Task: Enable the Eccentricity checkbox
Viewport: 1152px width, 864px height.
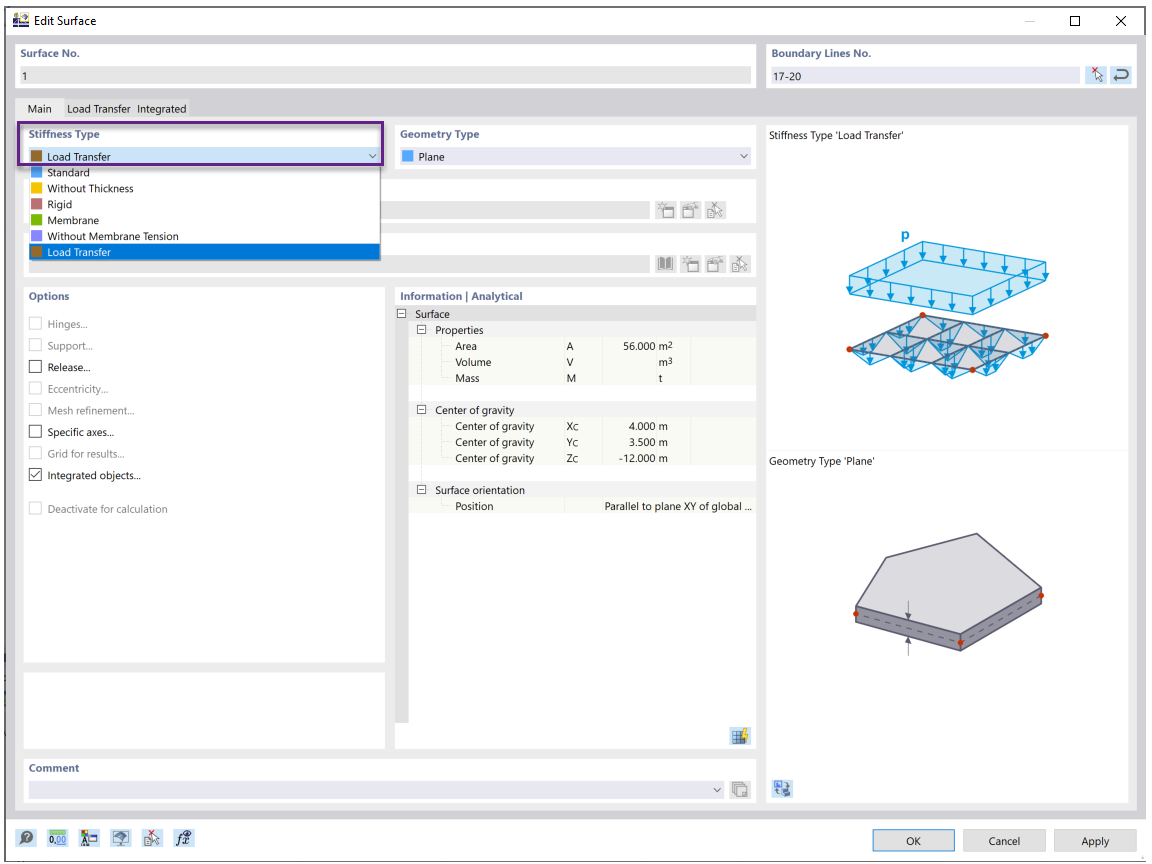Action: click(35, 388)
